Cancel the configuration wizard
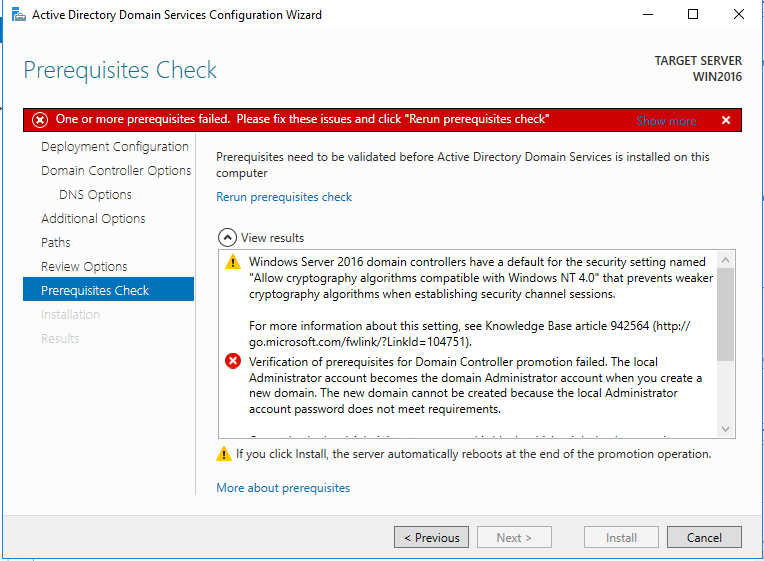Image resolution: width=764 pixels, height=561 pixels. (x=704, y=537)
